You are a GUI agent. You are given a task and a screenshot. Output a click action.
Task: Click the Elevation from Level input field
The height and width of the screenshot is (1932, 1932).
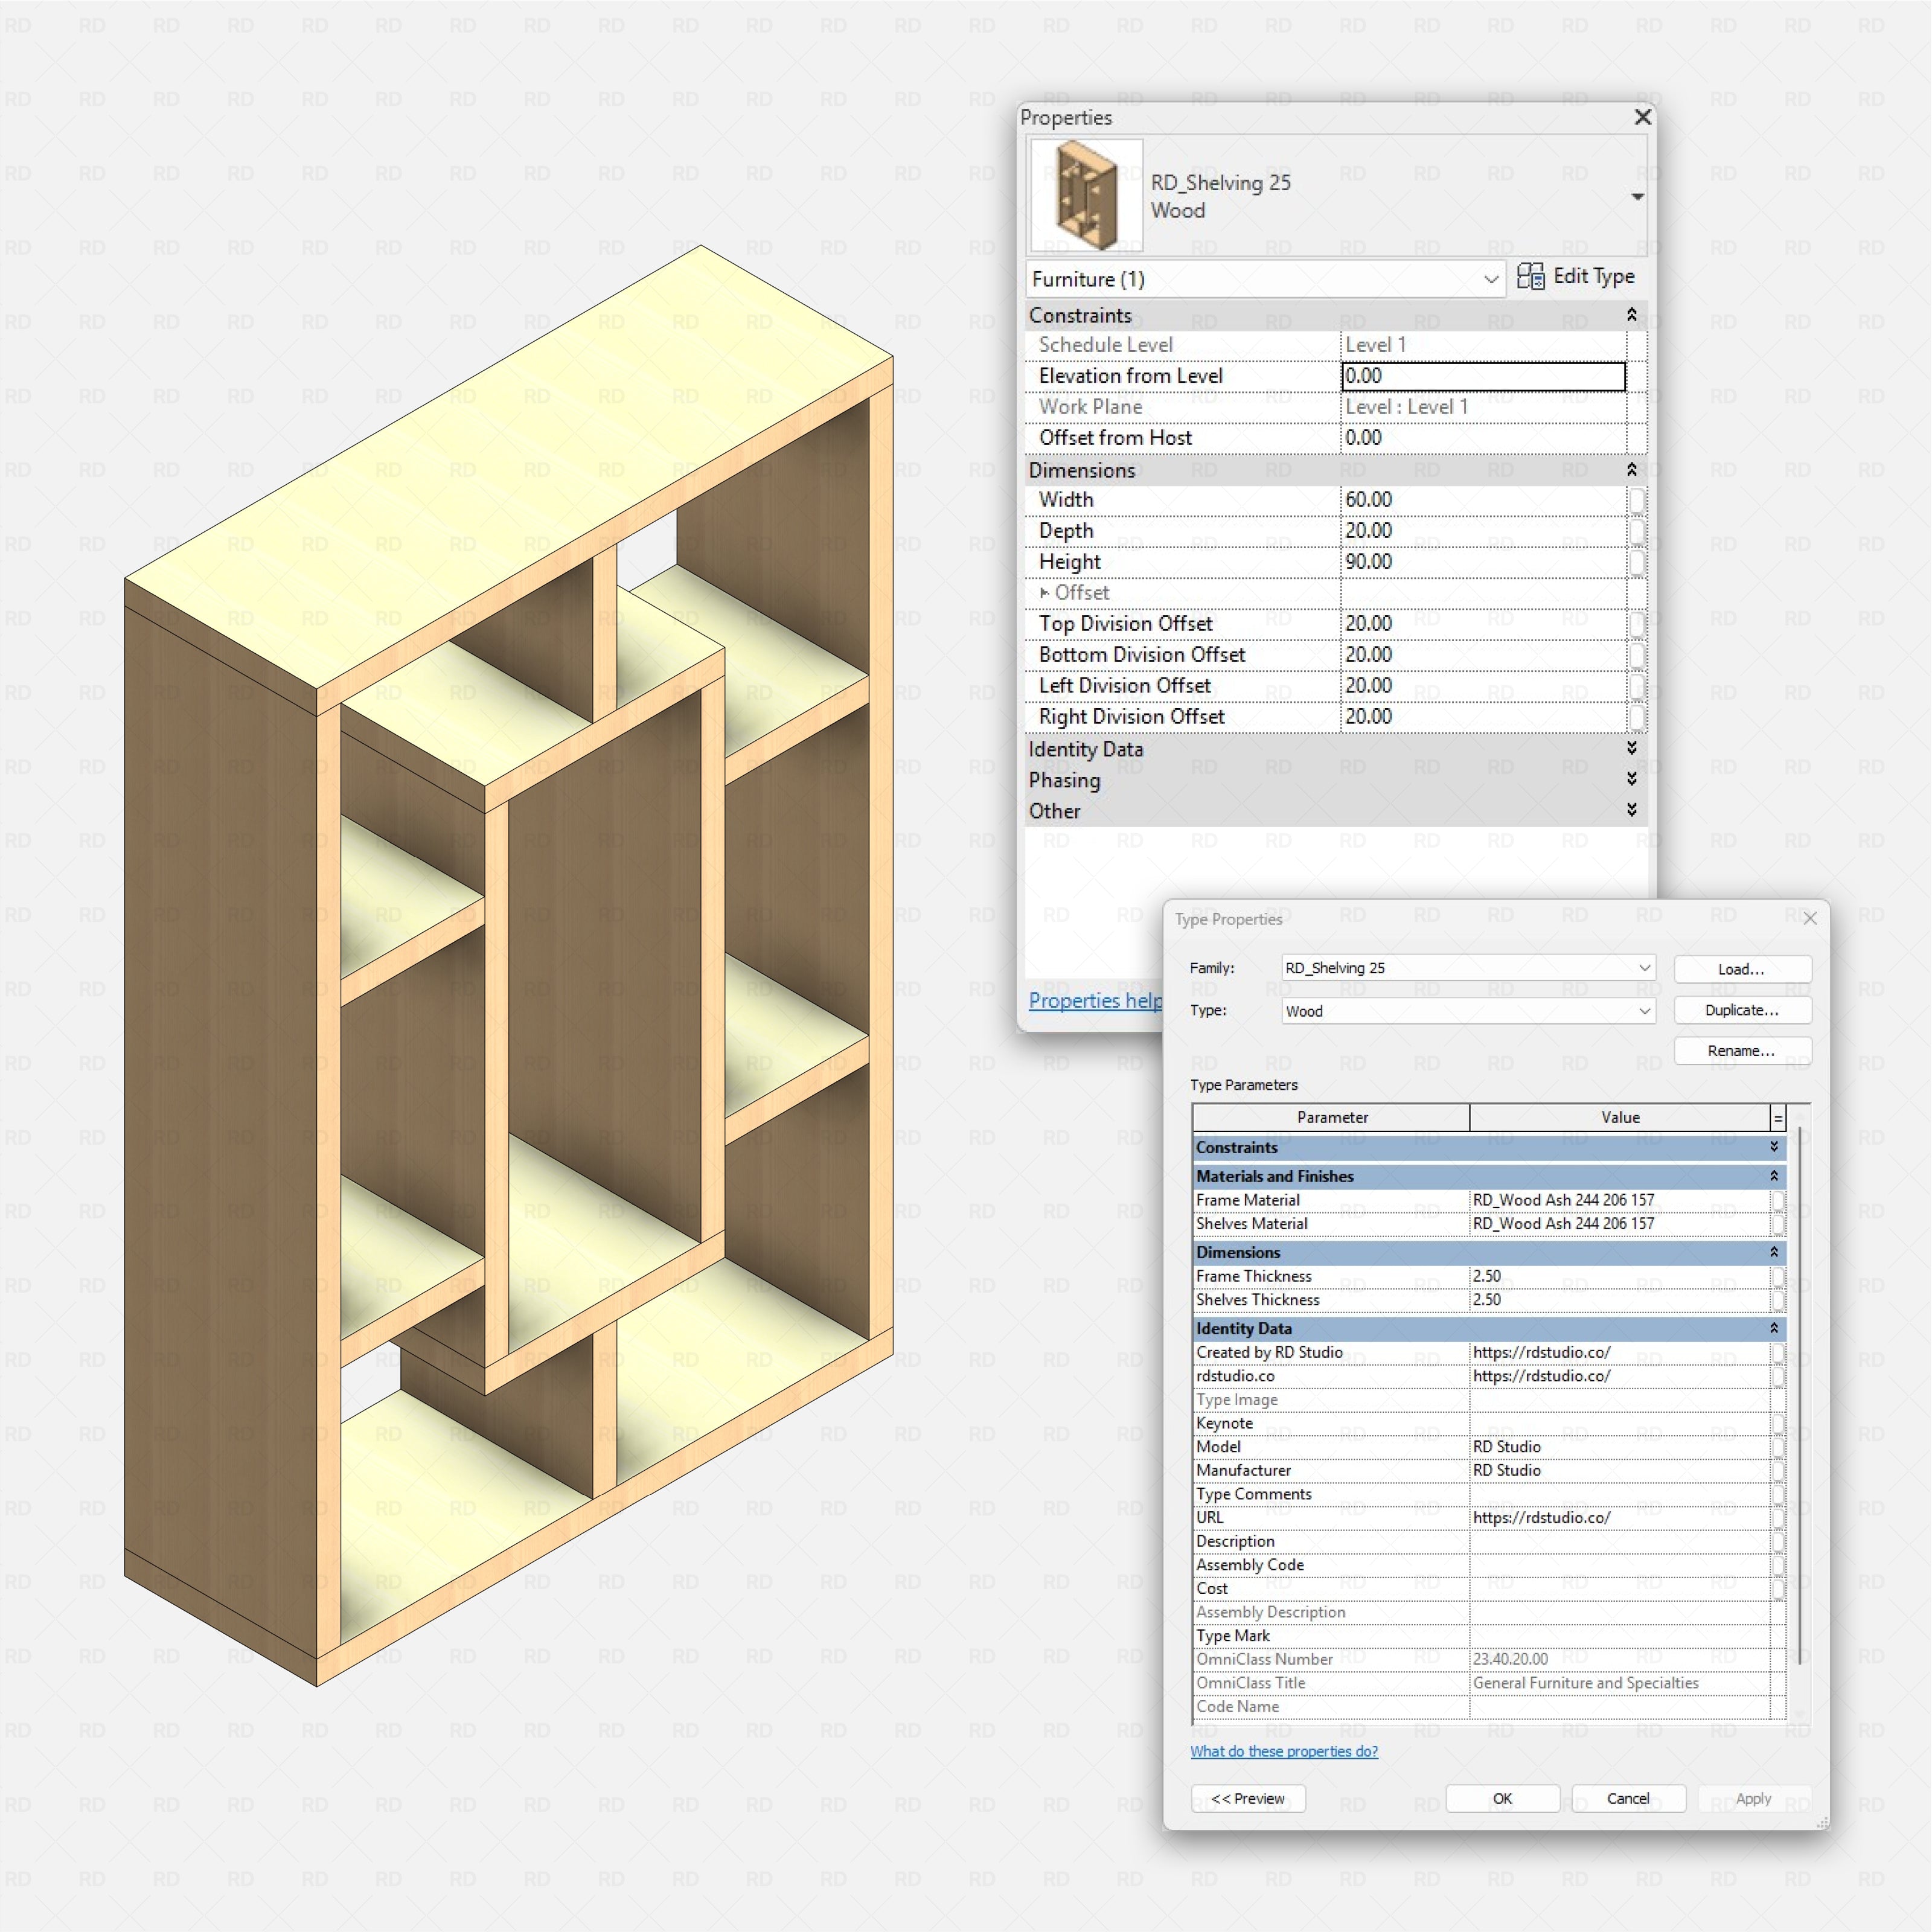coord(1483,376)
